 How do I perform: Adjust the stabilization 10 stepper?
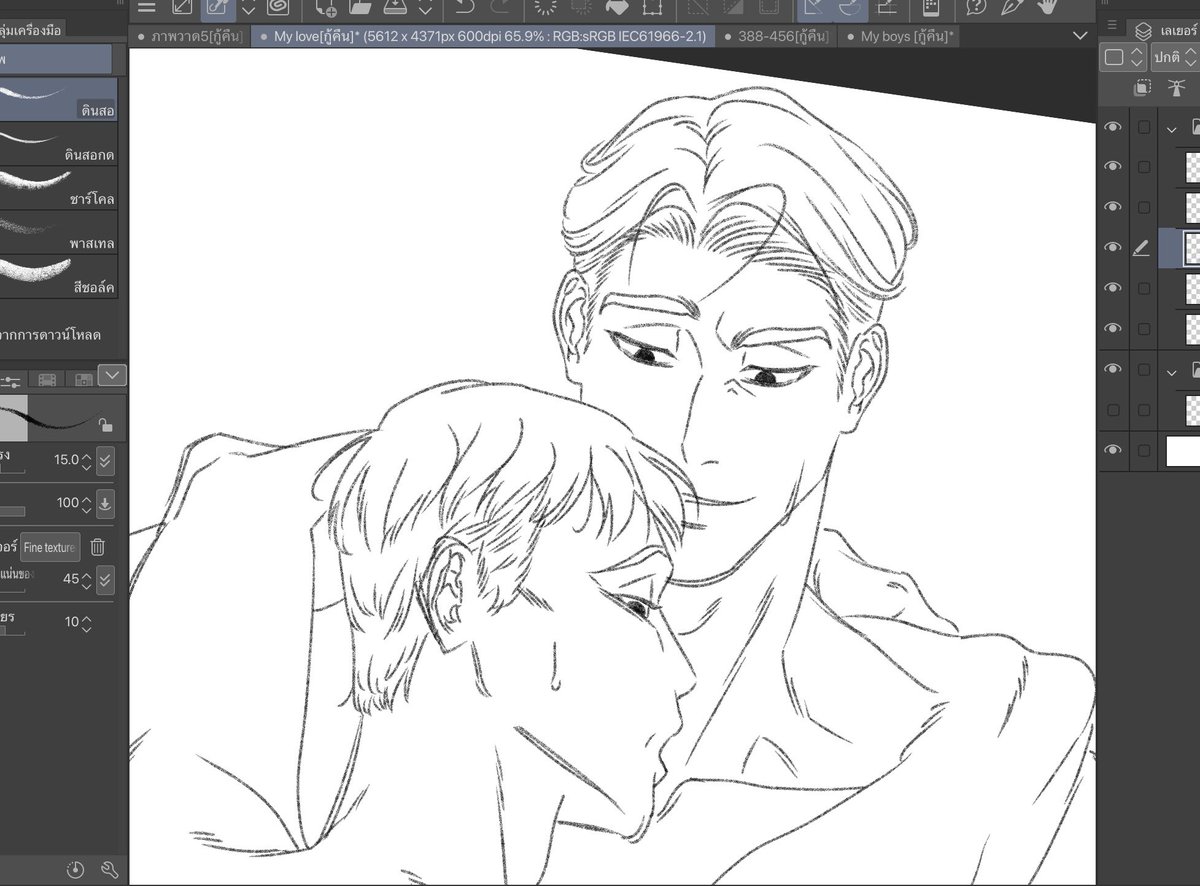86,622
